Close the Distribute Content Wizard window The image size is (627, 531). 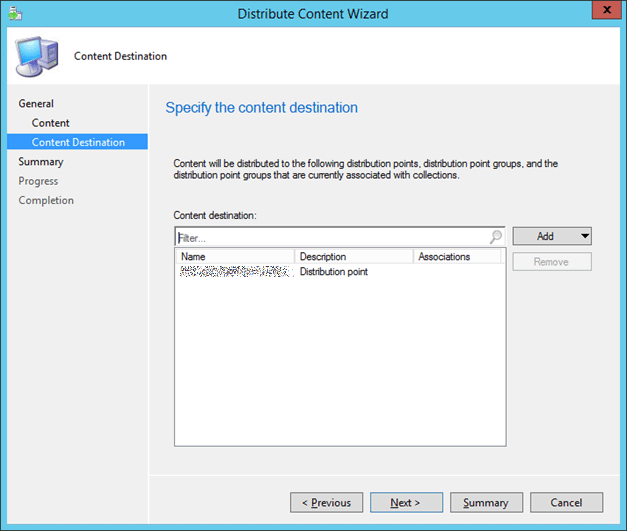point(602,12)
